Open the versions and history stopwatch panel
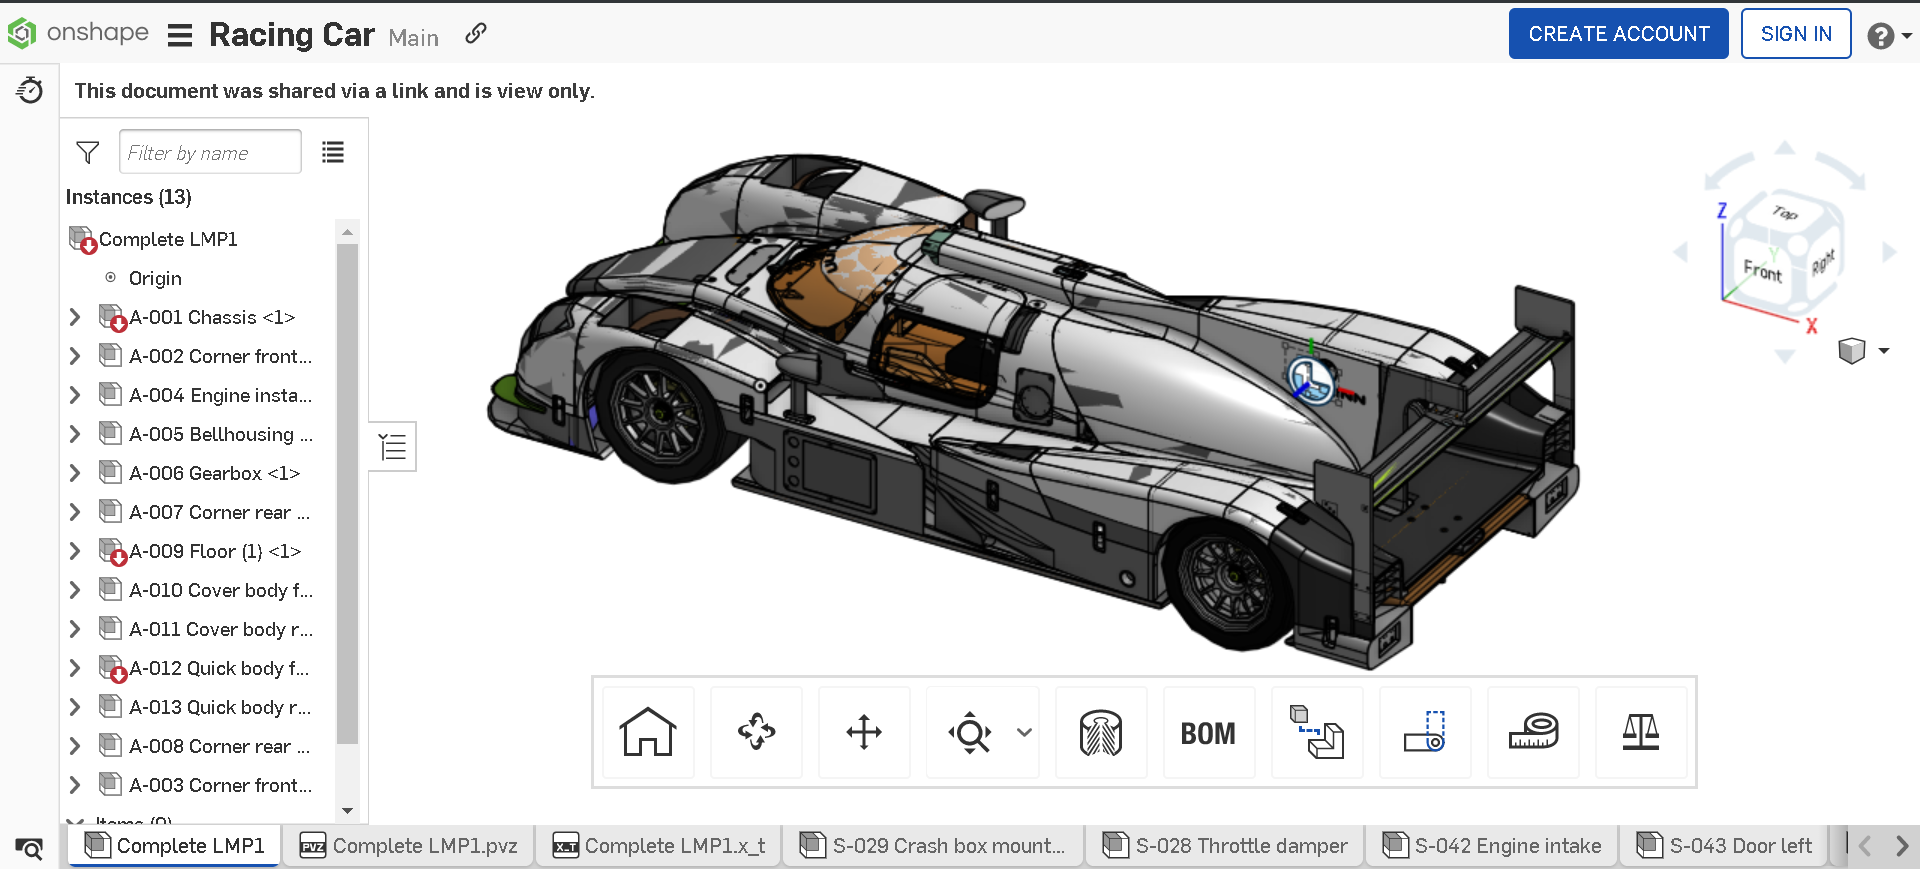Viewport: 1920px width, 869px height. (30, 90)
